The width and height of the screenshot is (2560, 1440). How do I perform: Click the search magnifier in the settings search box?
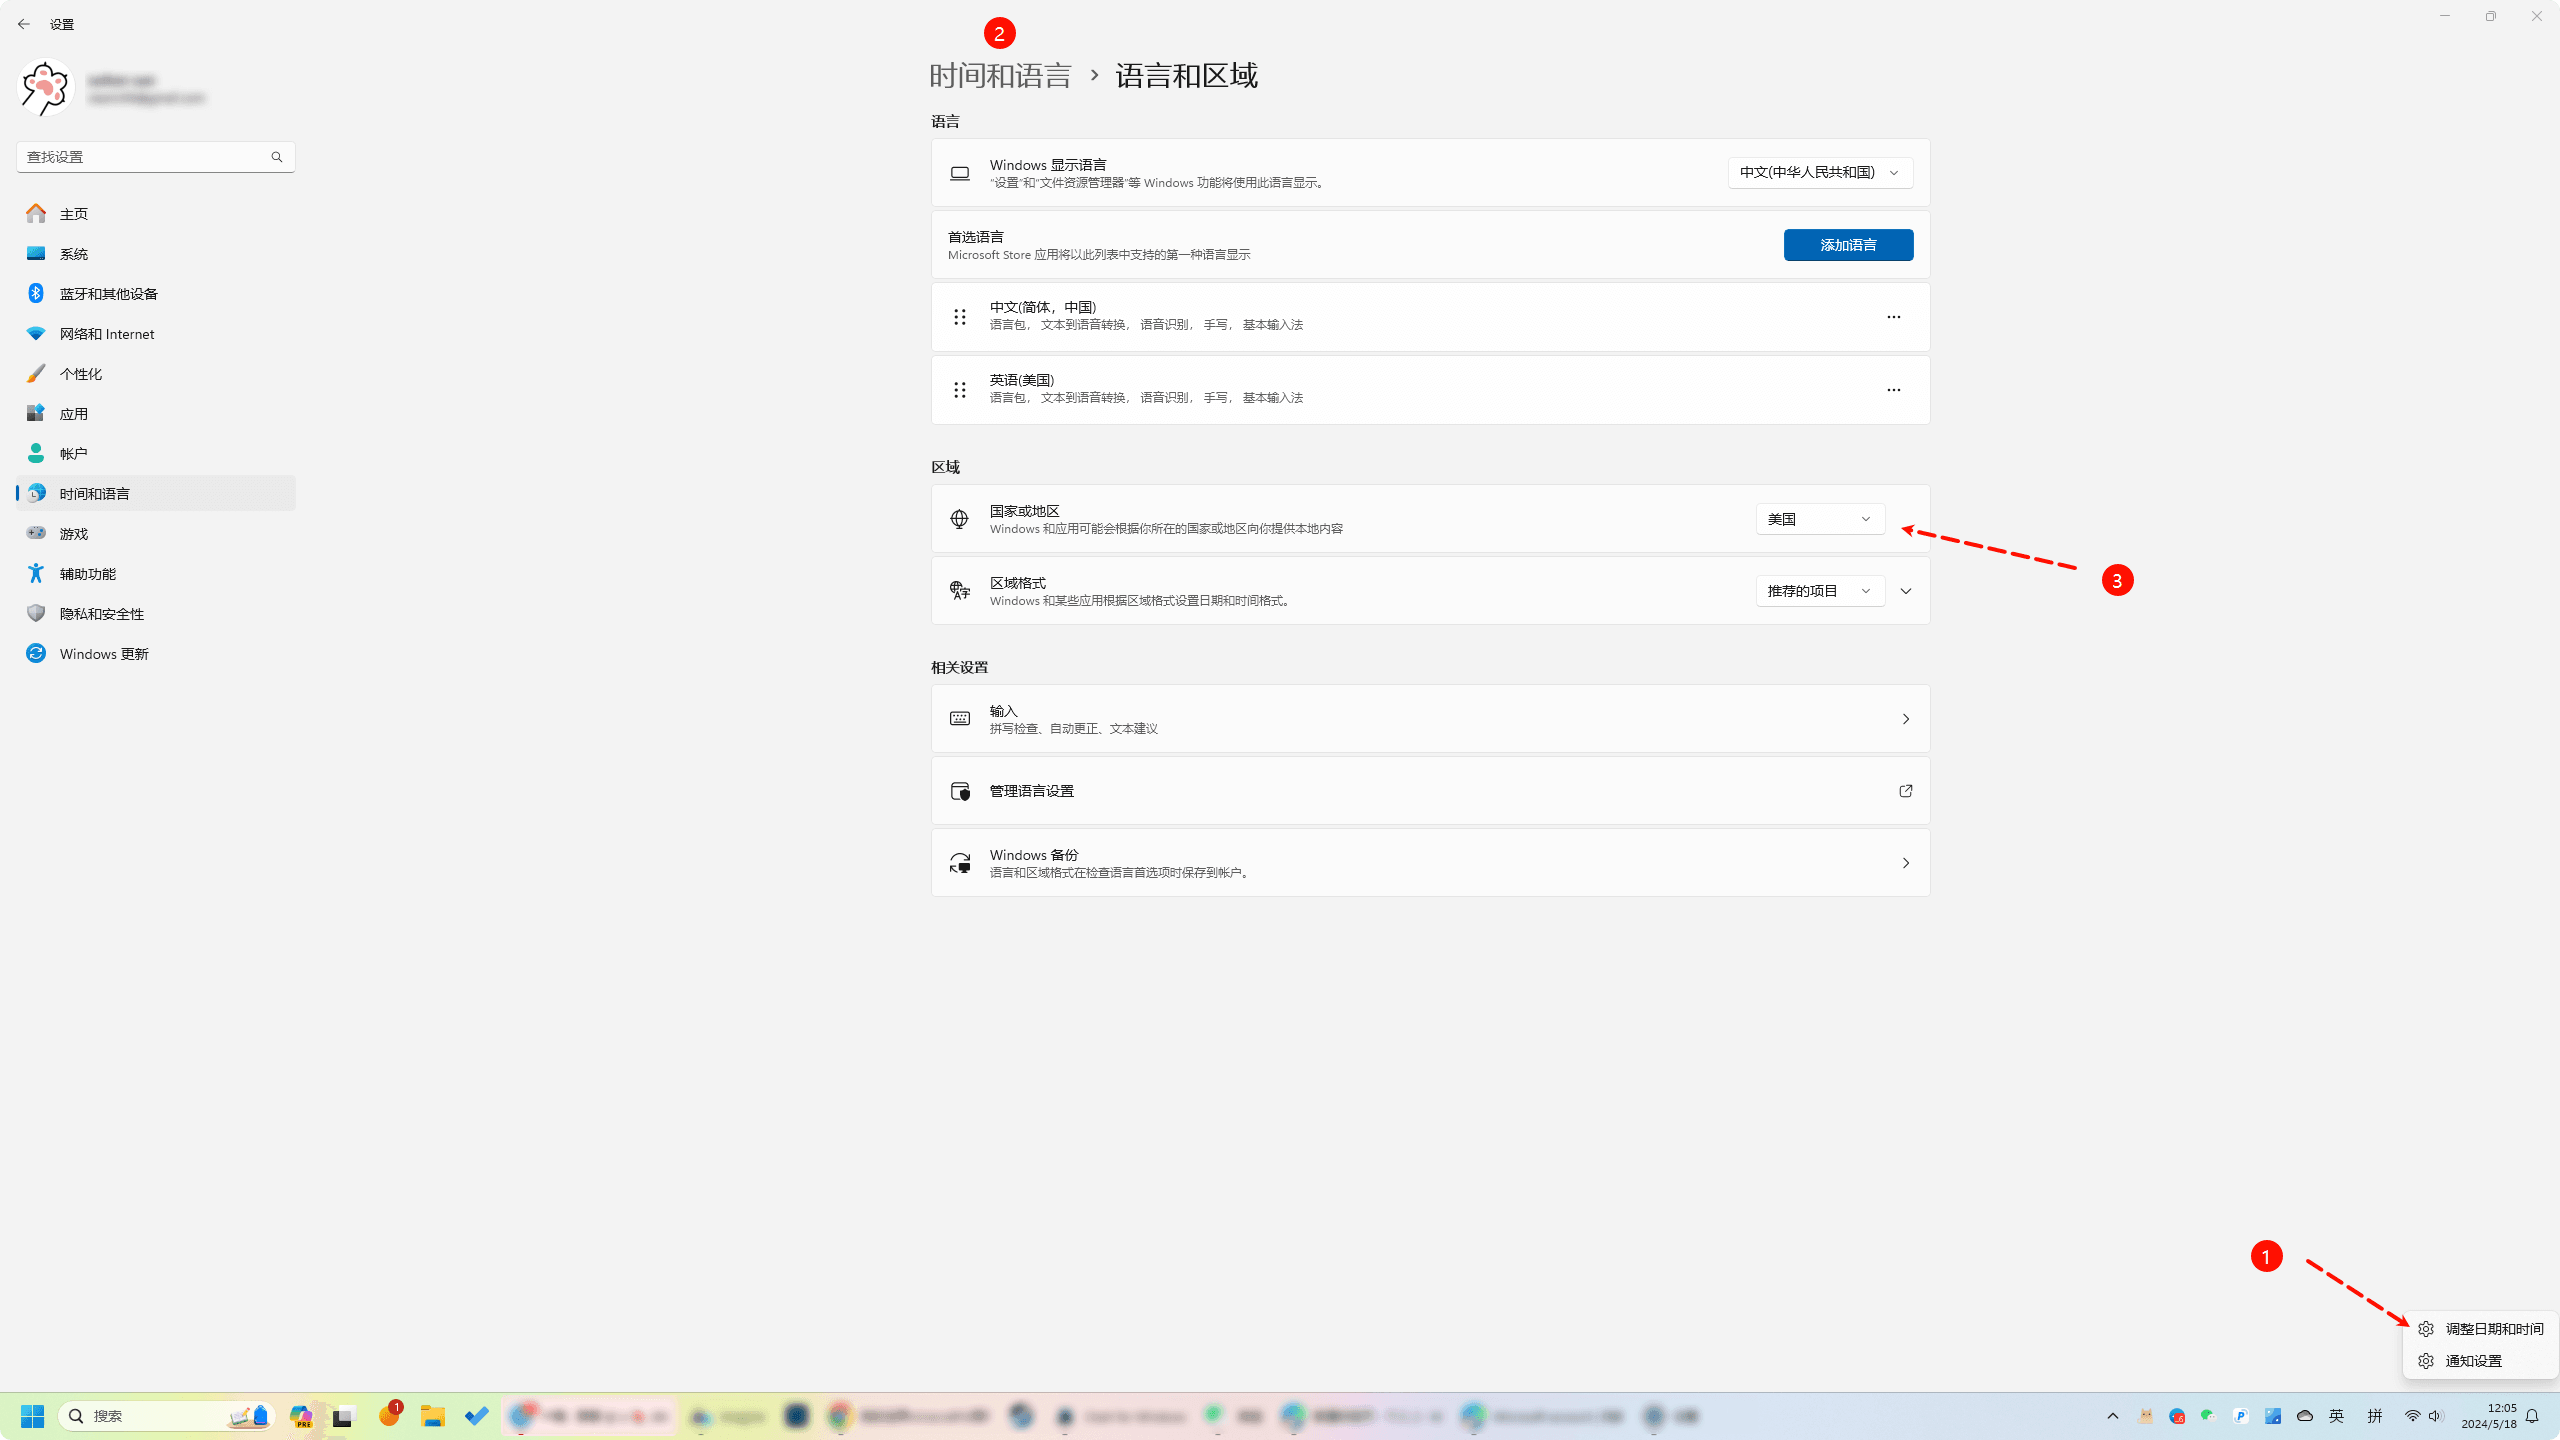(277, 157)
